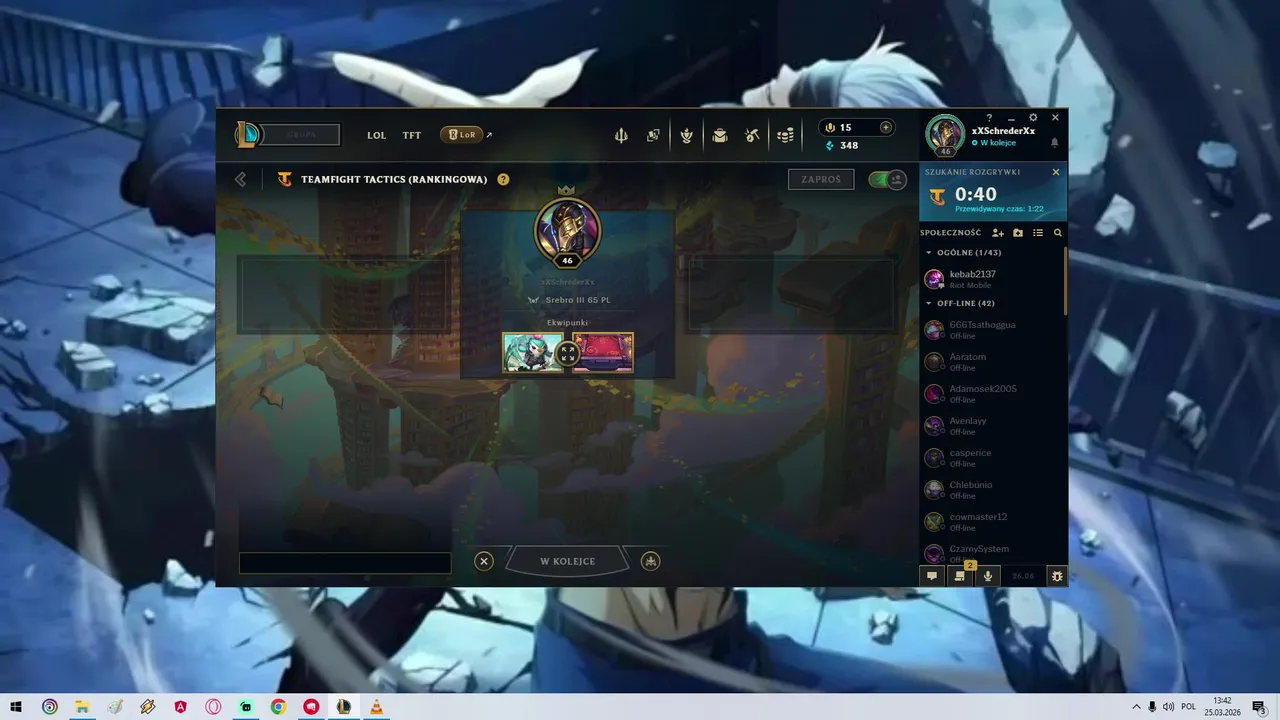
Task: Click the xXSchrederXx profile avatar top right
Action: point(945,135)
